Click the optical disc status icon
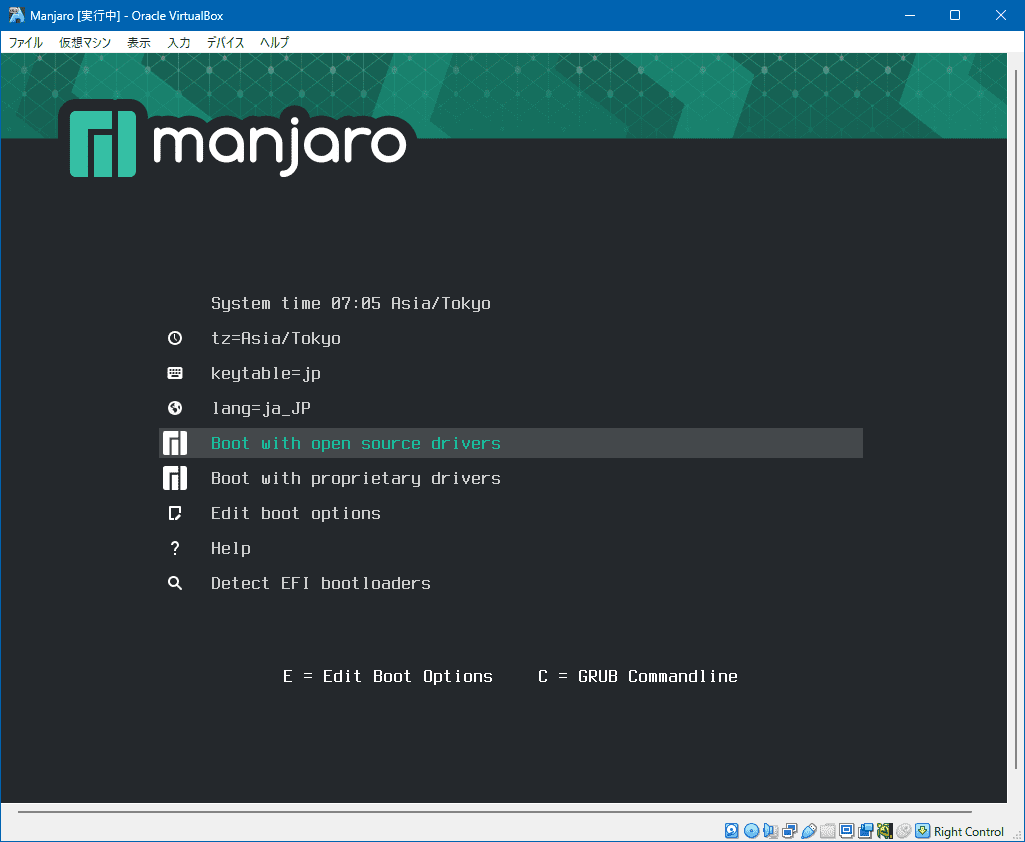1025x842 pixels. point(751,831)
